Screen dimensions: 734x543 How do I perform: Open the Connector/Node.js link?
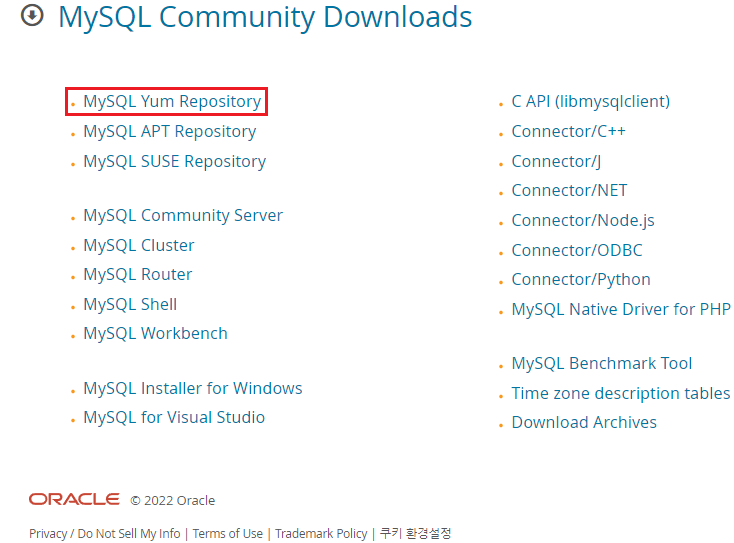583,220
